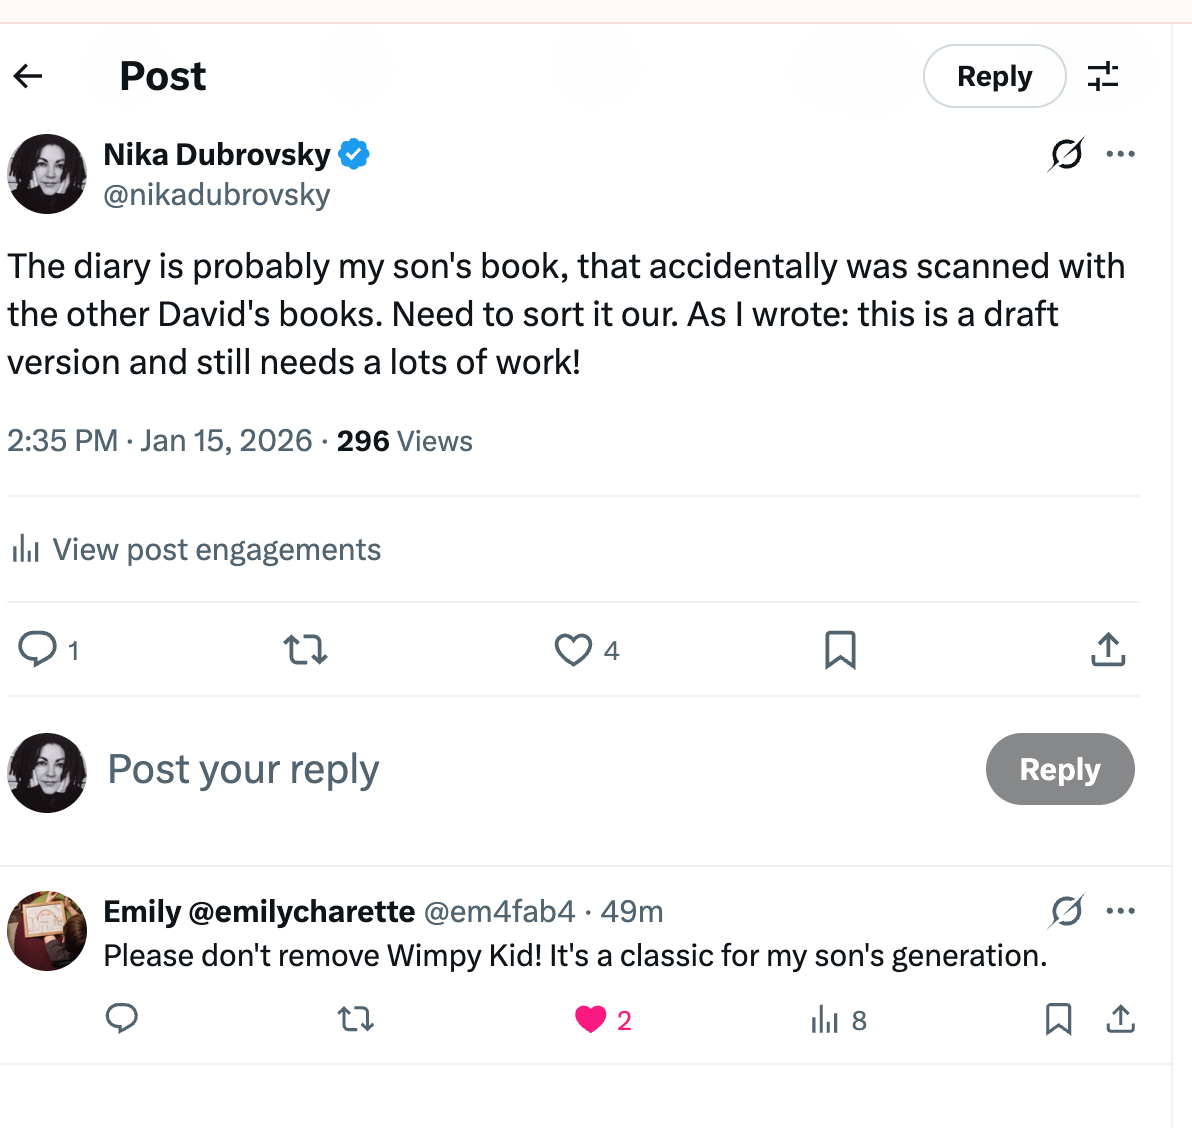The image size is (1192, 1128).
Task: Click reply comment icon on main post
Action: point(38,650)
